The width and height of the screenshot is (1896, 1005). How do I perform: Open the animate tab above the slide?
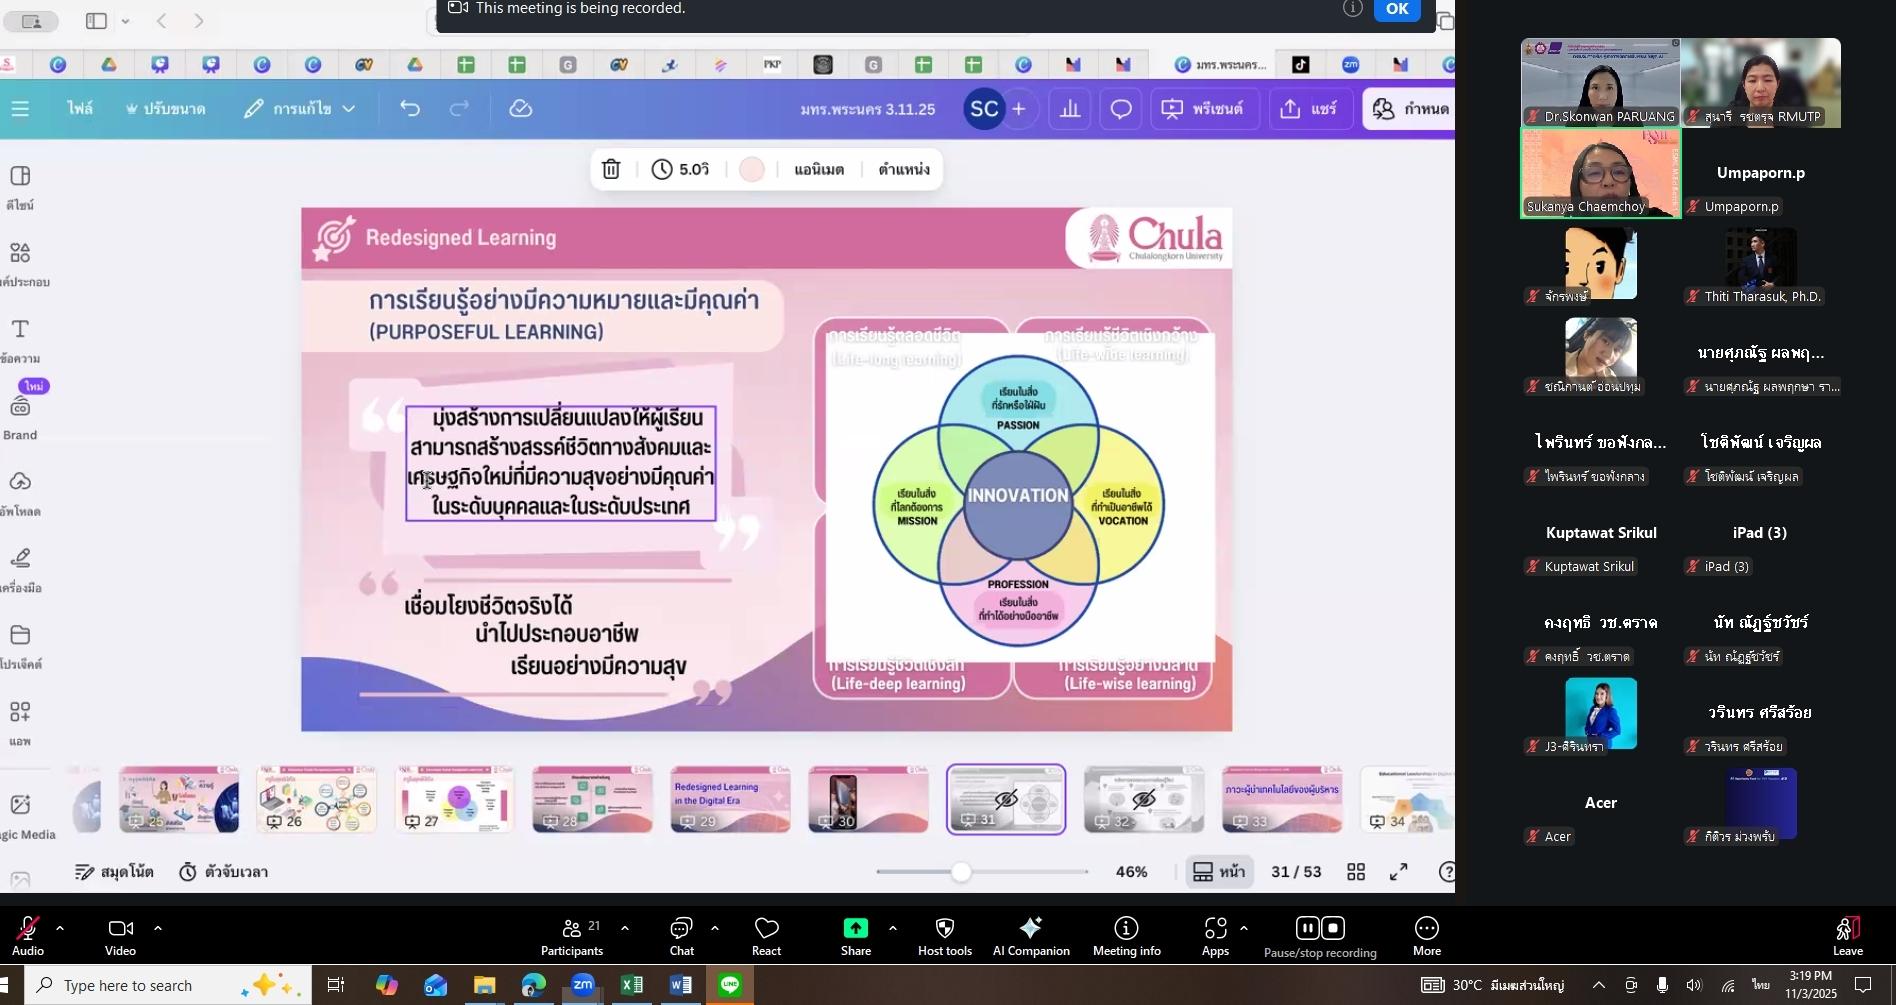pyautogui.click(x=819, y=170)
